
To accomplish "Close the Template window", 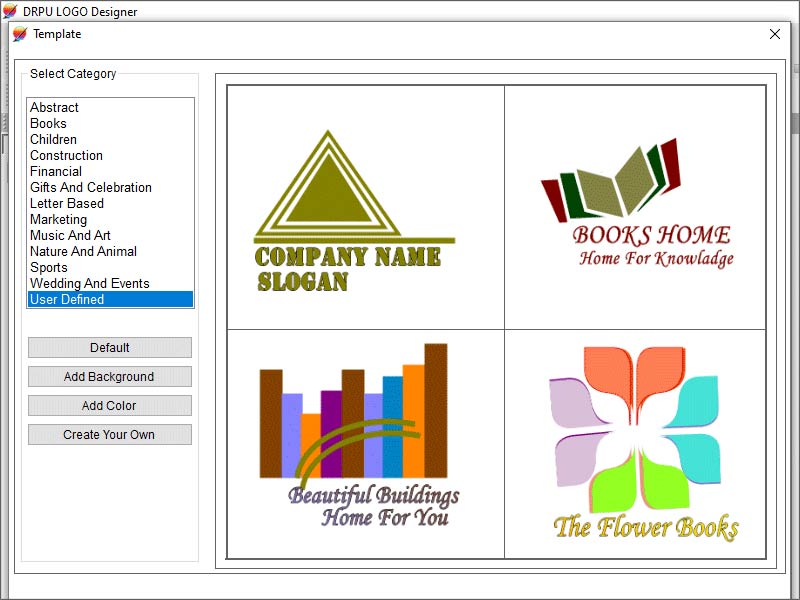I will tap(776, 33).
